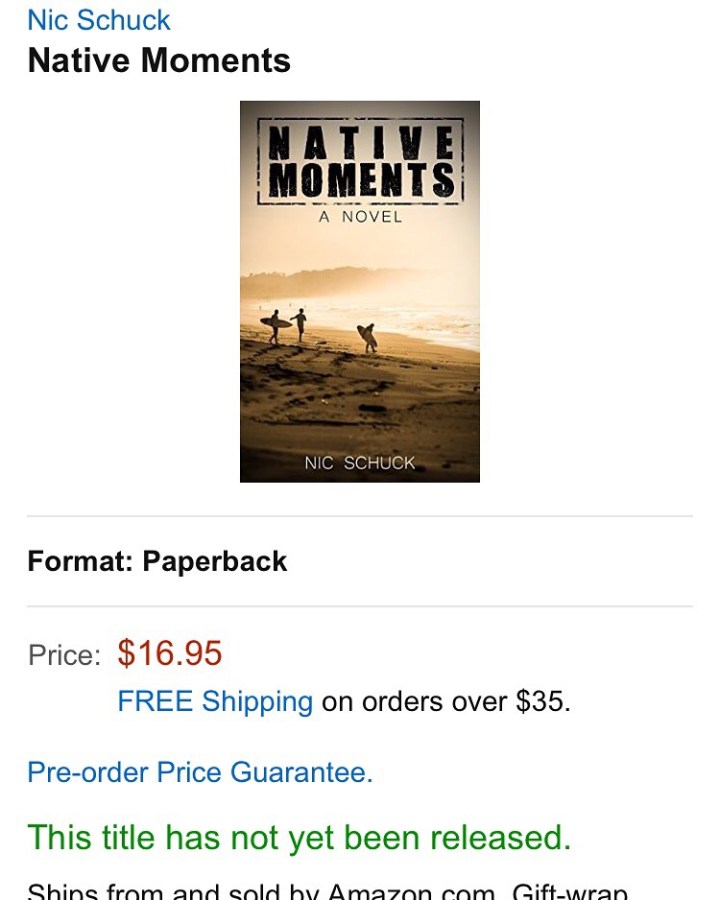Image resolution: width=720 pixels, height=900 pixels.
Task: Click the word Paperback in format row
Action: click(x=215, y=561)
